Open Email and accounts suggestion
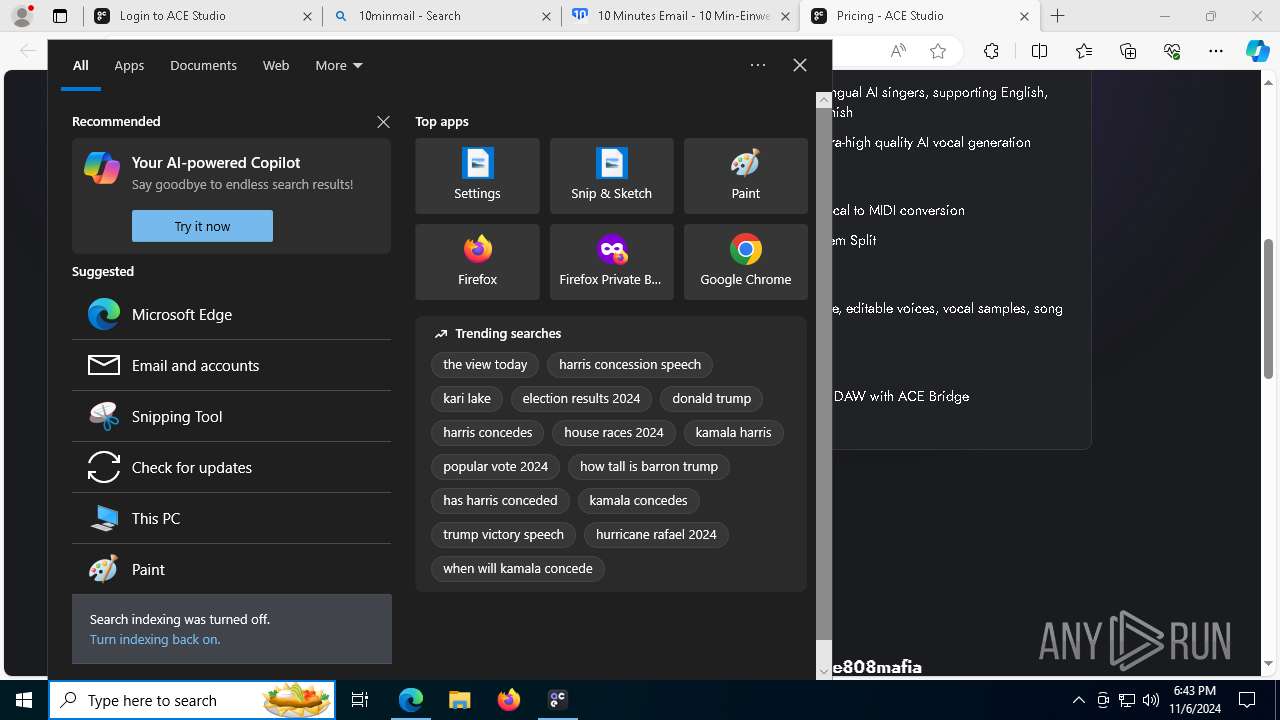The height and width of the screenshot is (720, 1280). click(x=231, y=365)
